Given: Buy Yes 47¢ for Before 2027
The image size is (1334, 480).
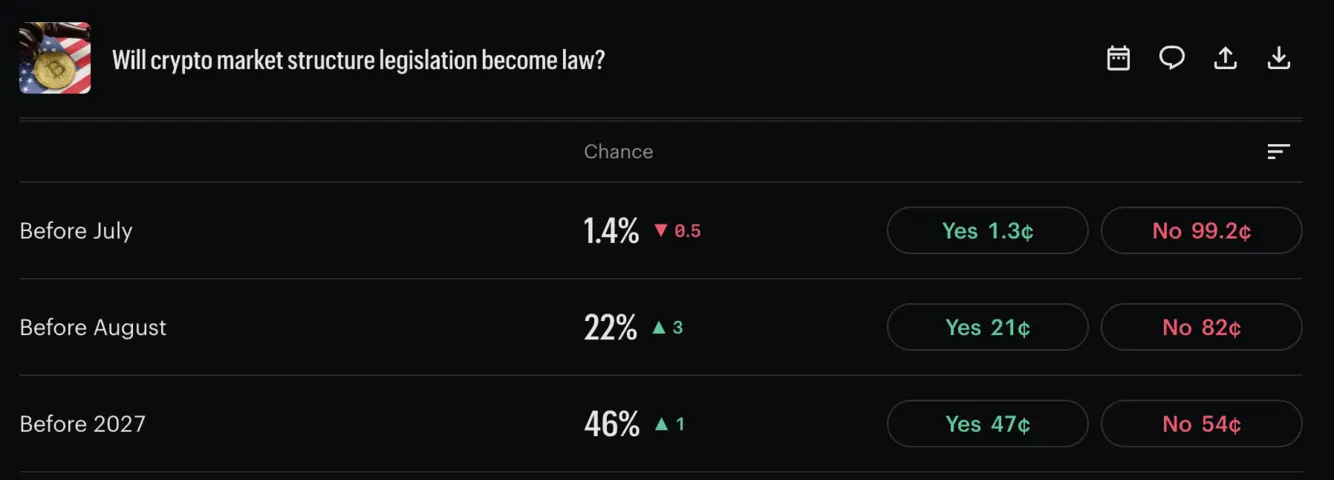Looking at the screenshot, I should point(987,424).
